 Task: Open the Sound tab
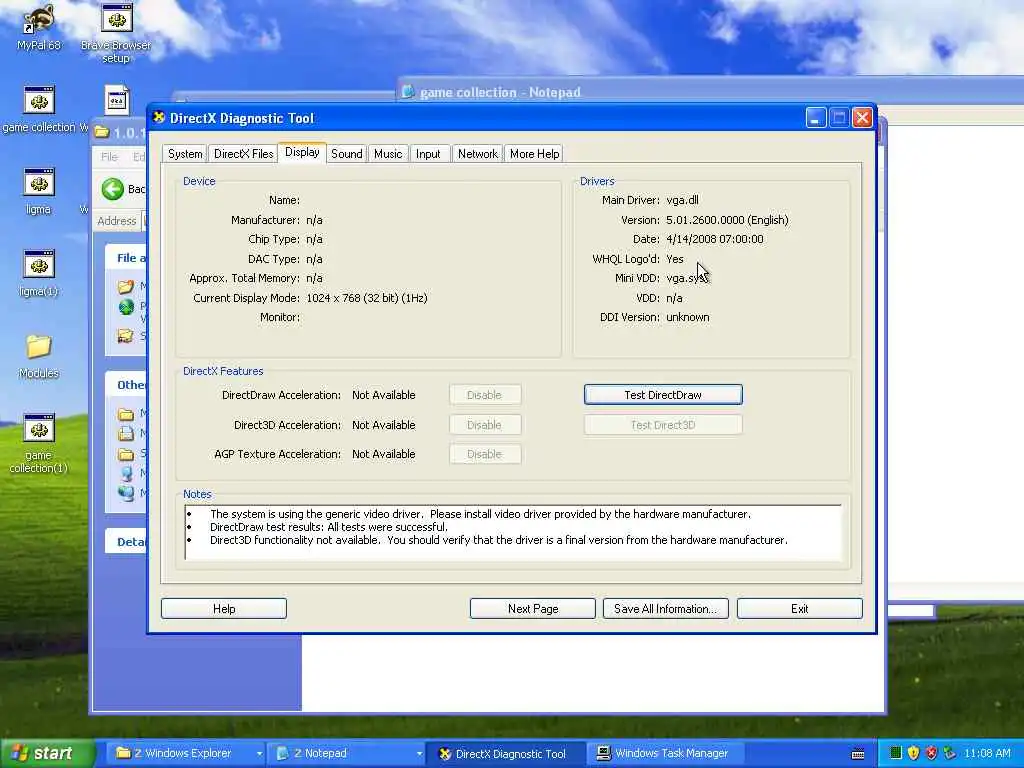[347, 154]
